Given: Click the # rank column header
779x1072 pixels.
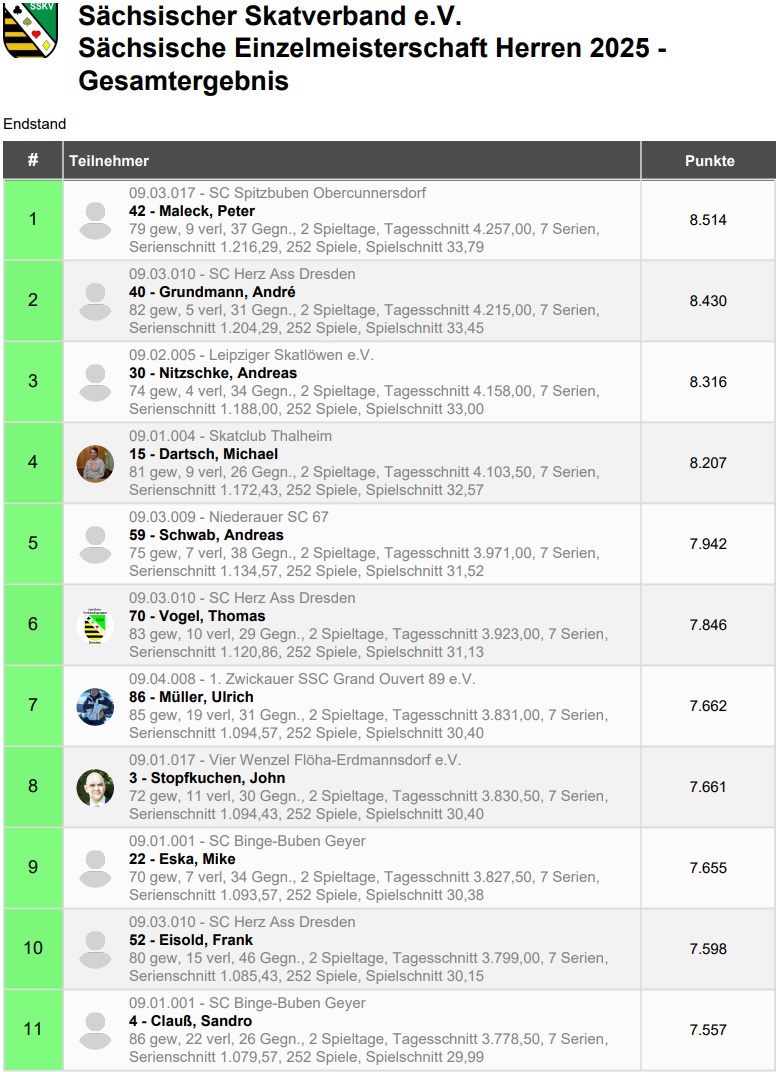Looking at the screenshot, I should pos(33,161).
